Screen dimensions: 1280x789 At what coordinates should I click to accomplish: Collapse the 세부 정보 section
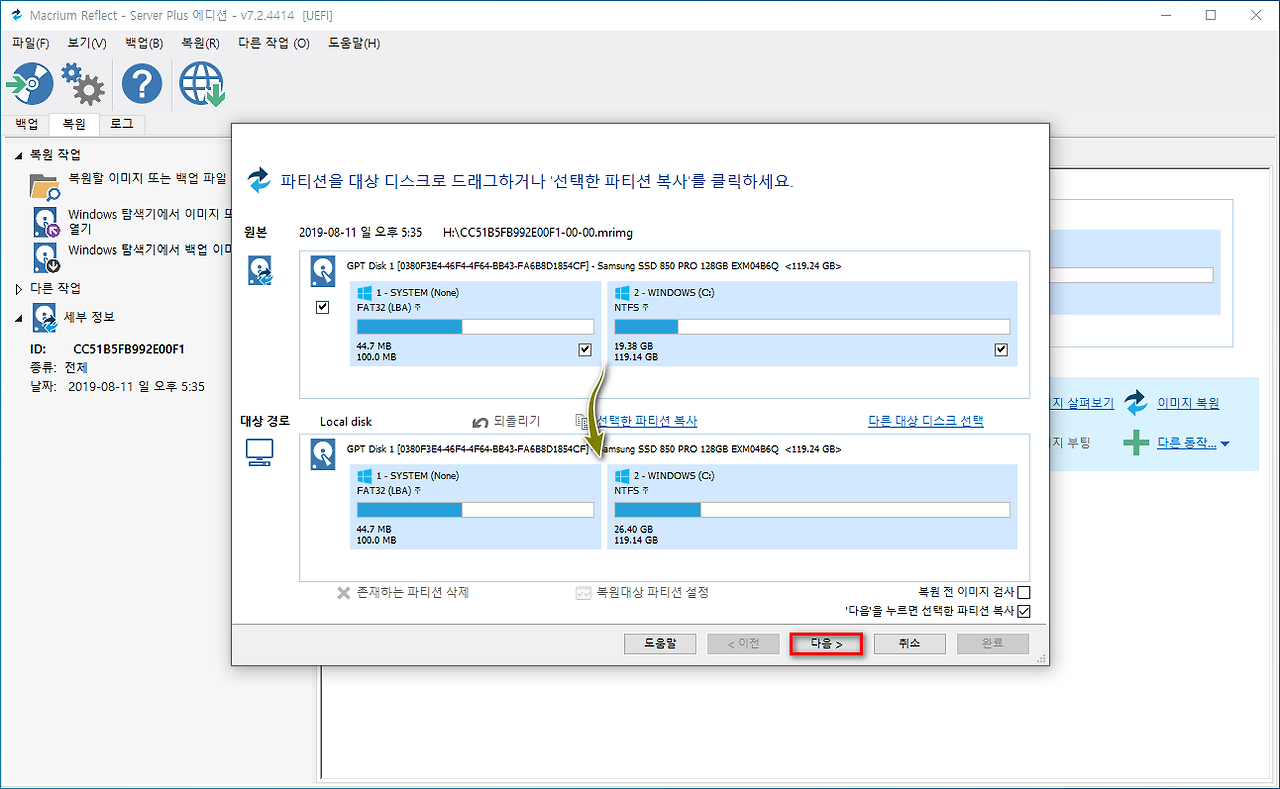point(18,318)
